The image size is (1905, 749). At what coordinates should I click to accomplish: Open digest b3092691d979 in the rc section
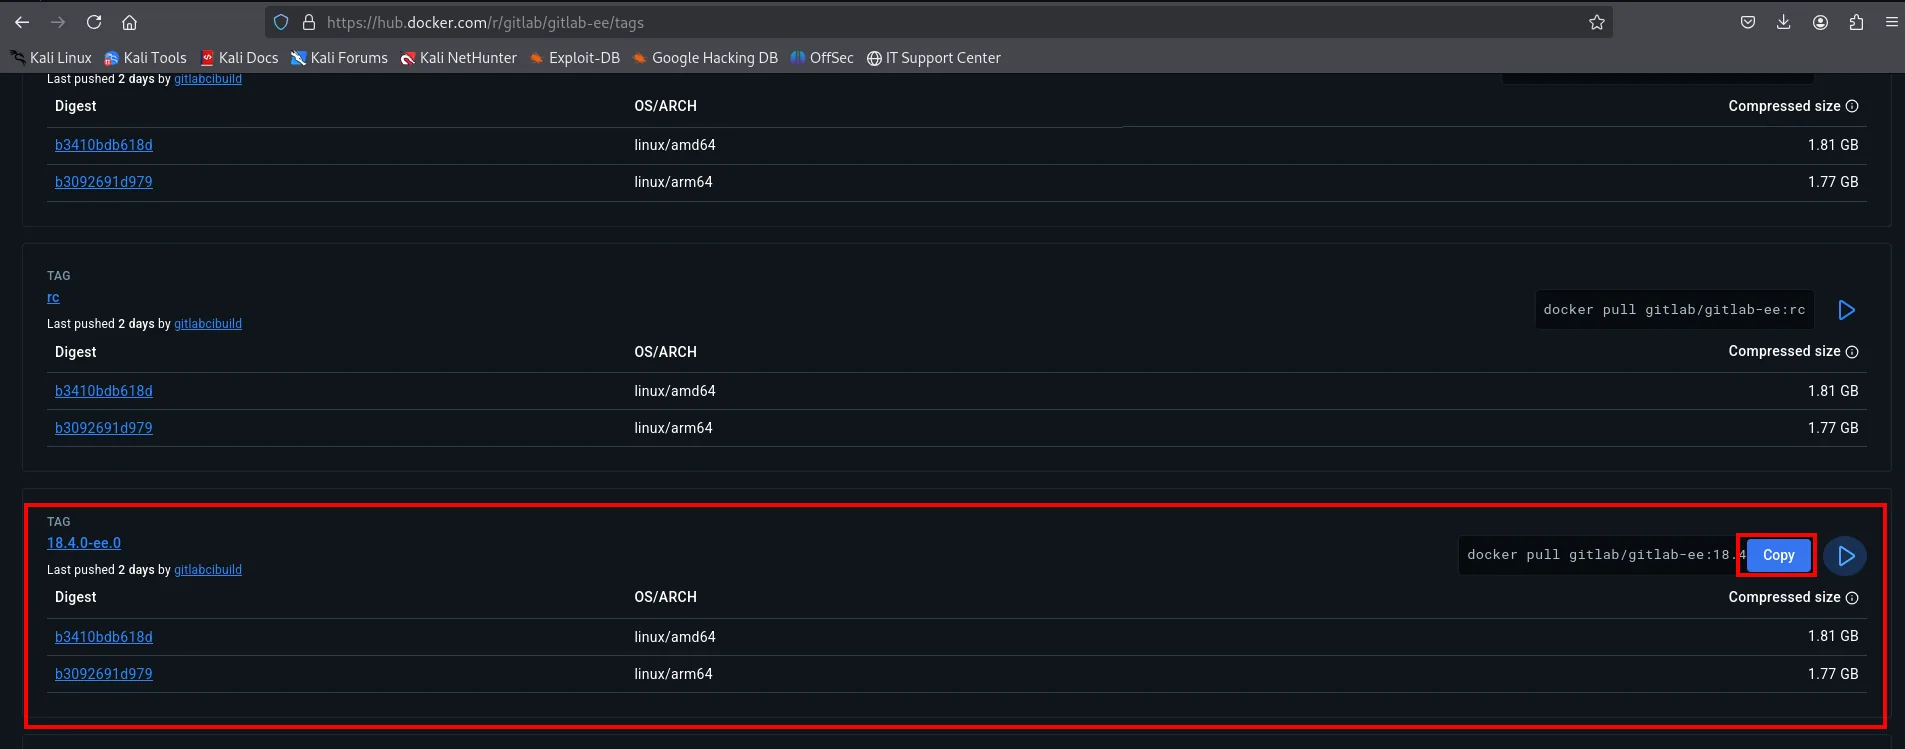pyautogui.click(x=104, y=428)
